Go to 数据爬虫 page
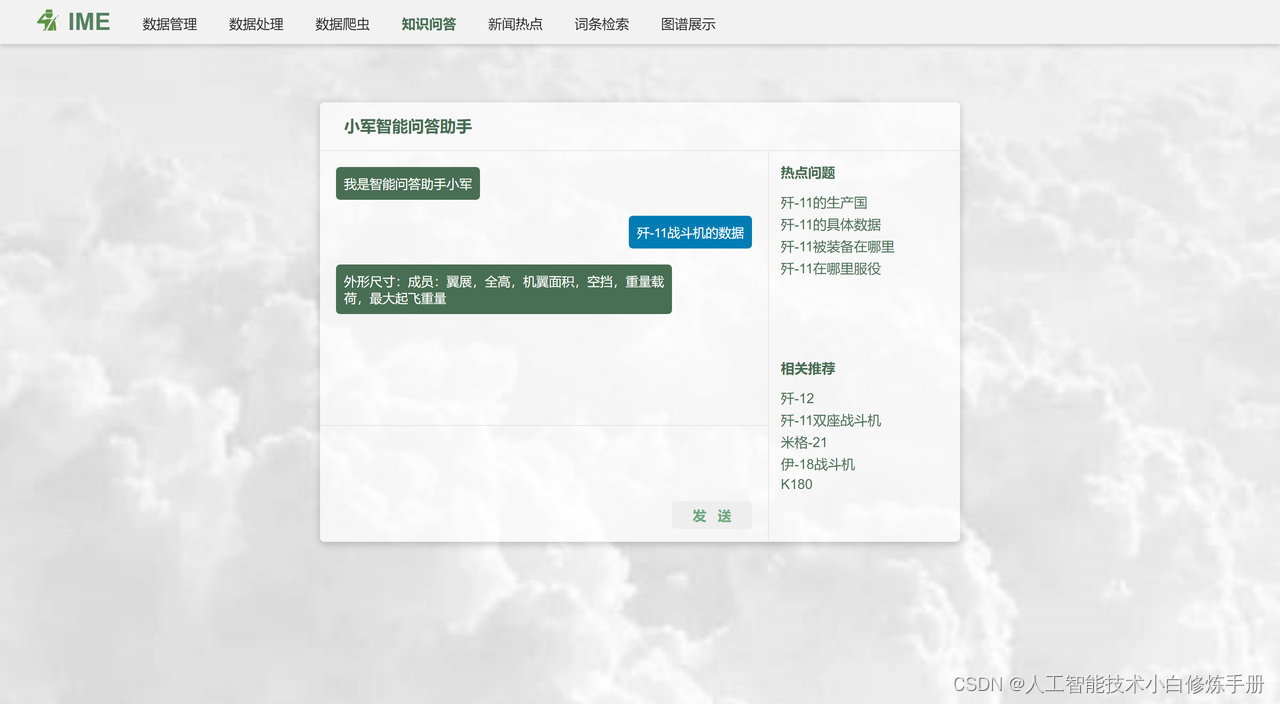 click(x=342, y=24)
